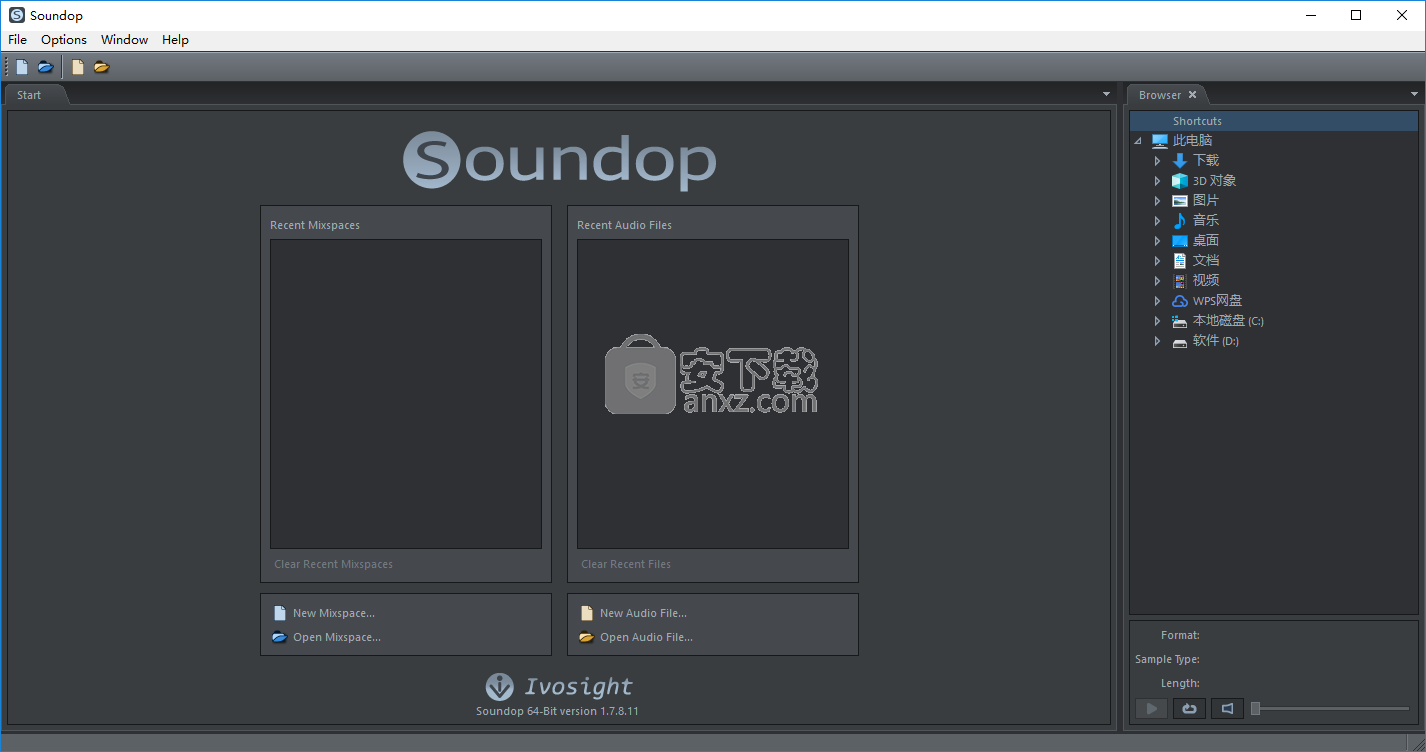Click the Recent Audio Files list area
The height and width of the screenshot is (752, 1426).
click(x=713, y=394)
